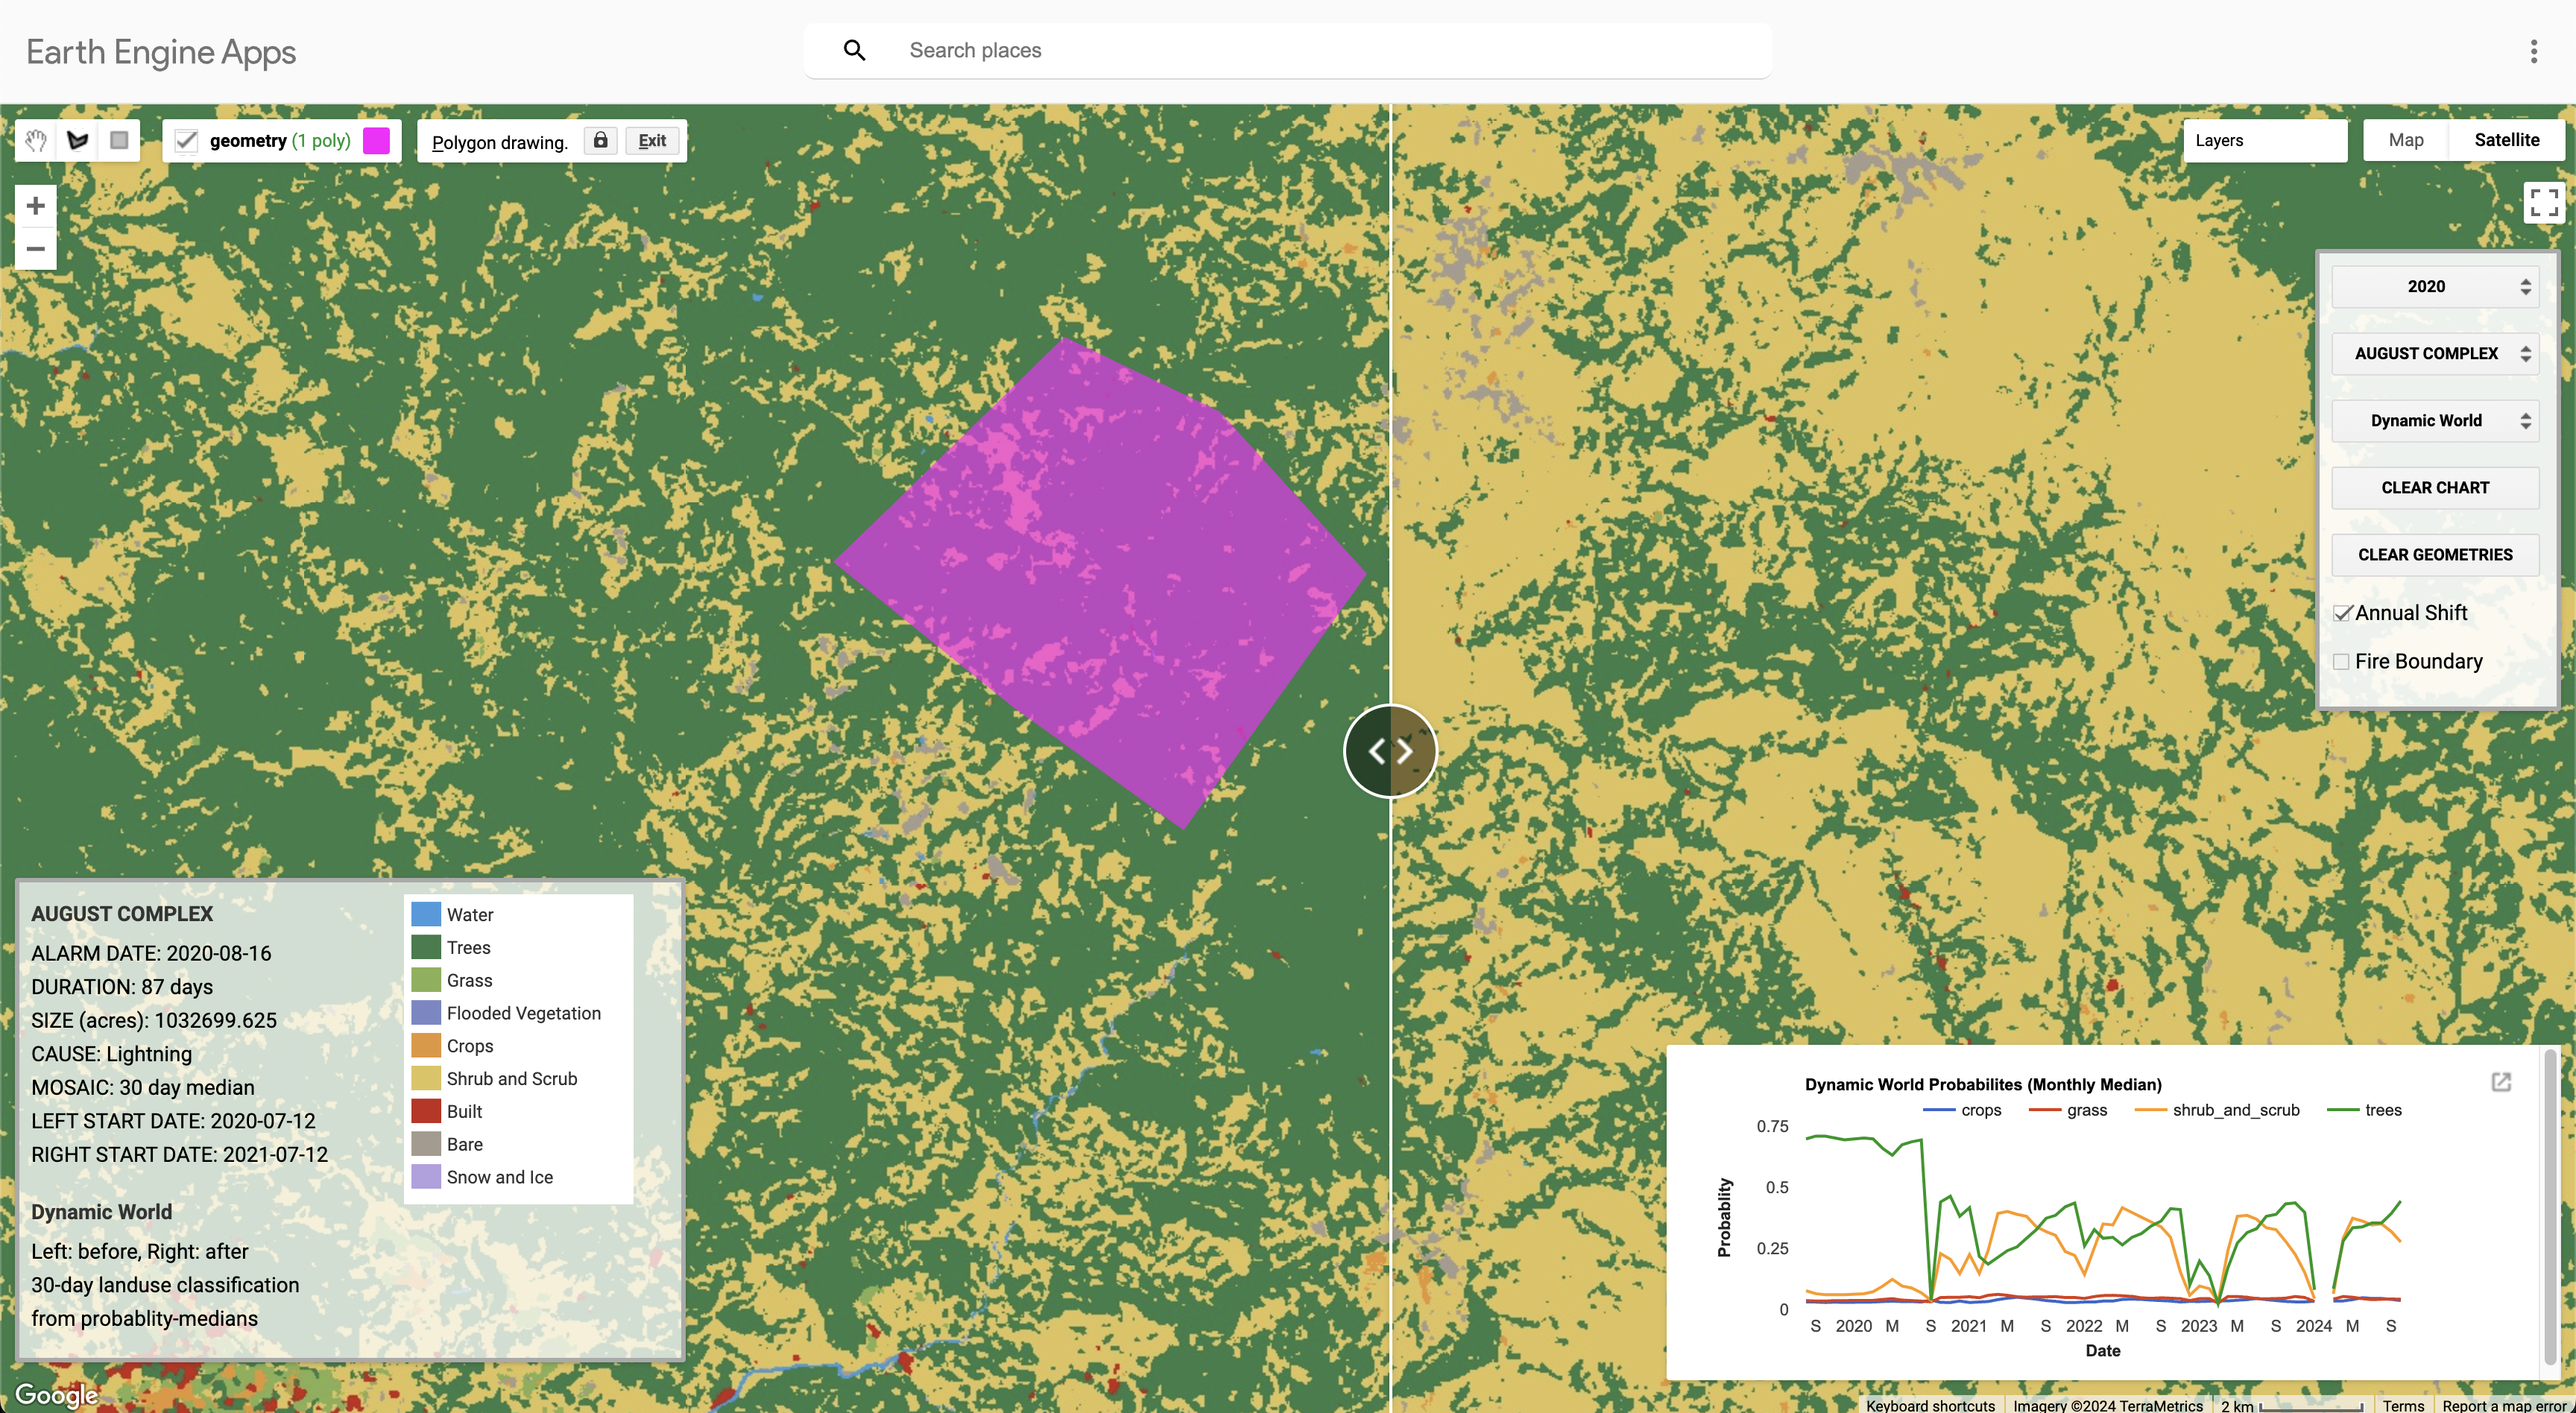Open the chart in a new window

(x=2501, y=1082)
